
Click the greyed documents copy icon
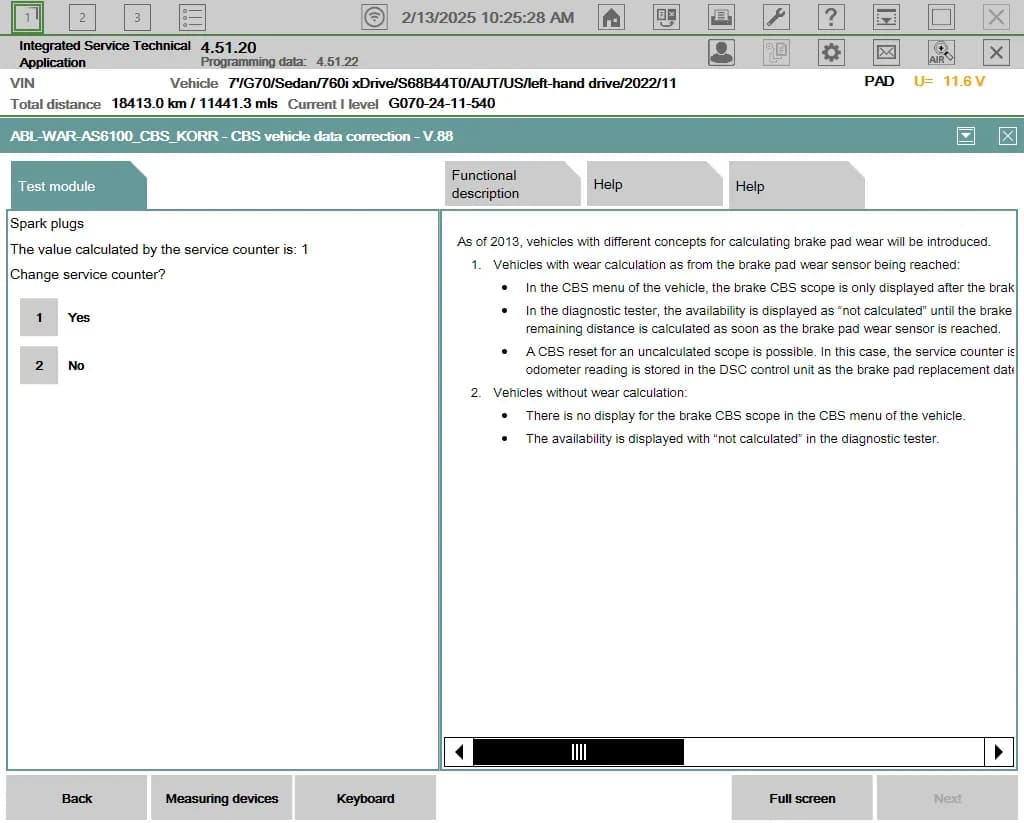click(x=776, y=52)
